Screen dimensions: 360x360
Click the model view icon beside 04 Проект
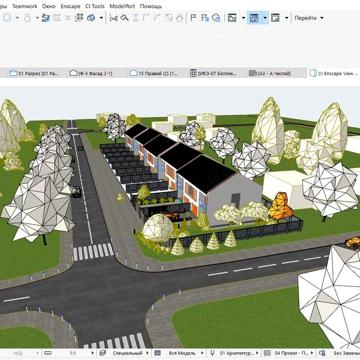click(x=267, y=353)
